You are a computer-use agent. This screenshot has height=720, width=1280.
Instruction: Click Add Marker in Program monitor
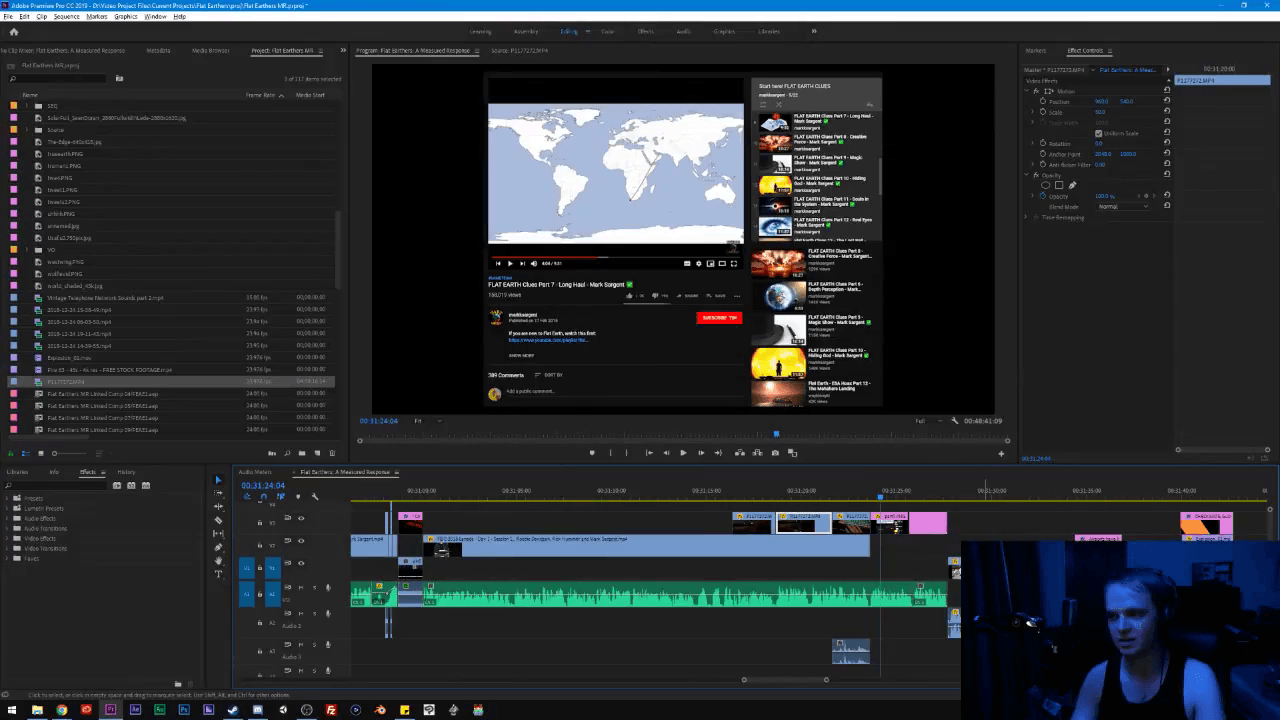tap(592, 453)
